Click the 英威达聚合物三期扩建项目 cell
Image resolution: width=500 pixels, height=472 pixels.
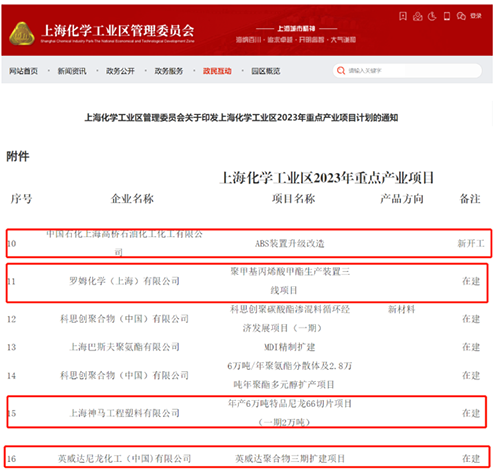[290, 459]
